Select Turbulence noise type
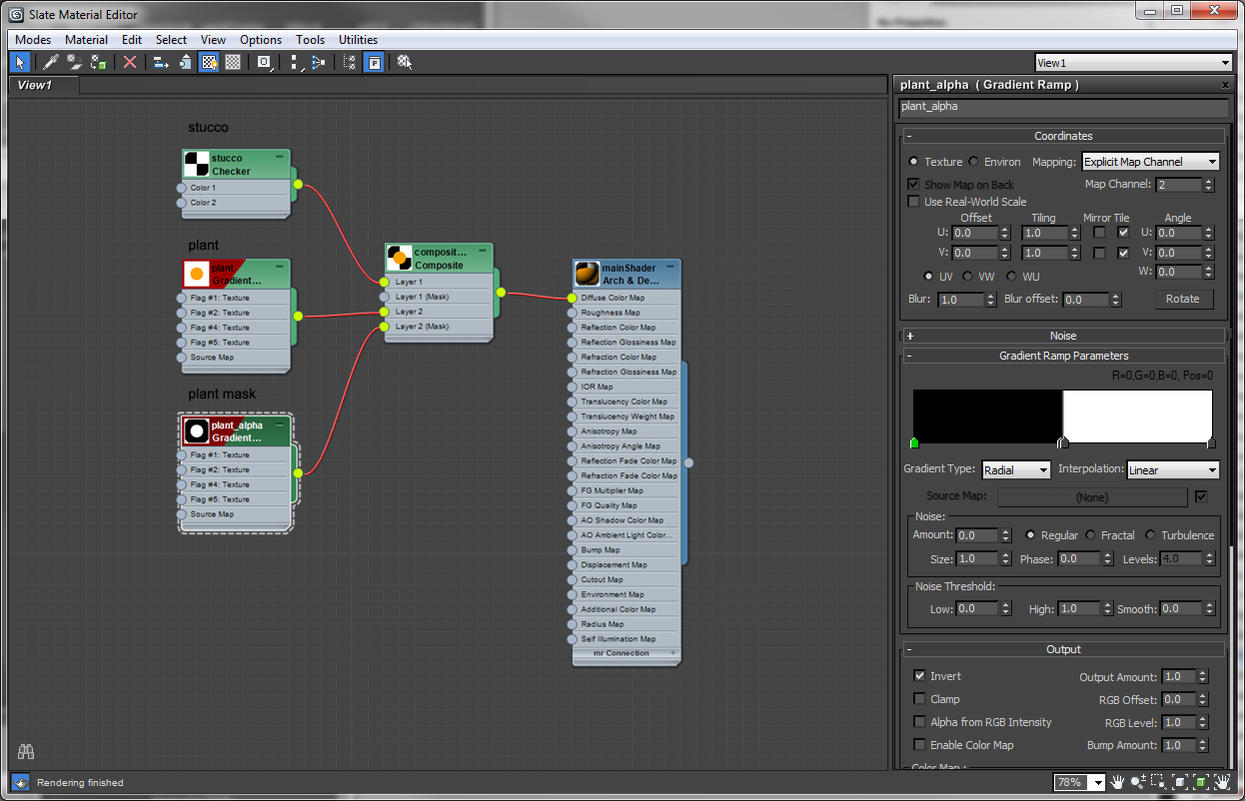 1150,535
